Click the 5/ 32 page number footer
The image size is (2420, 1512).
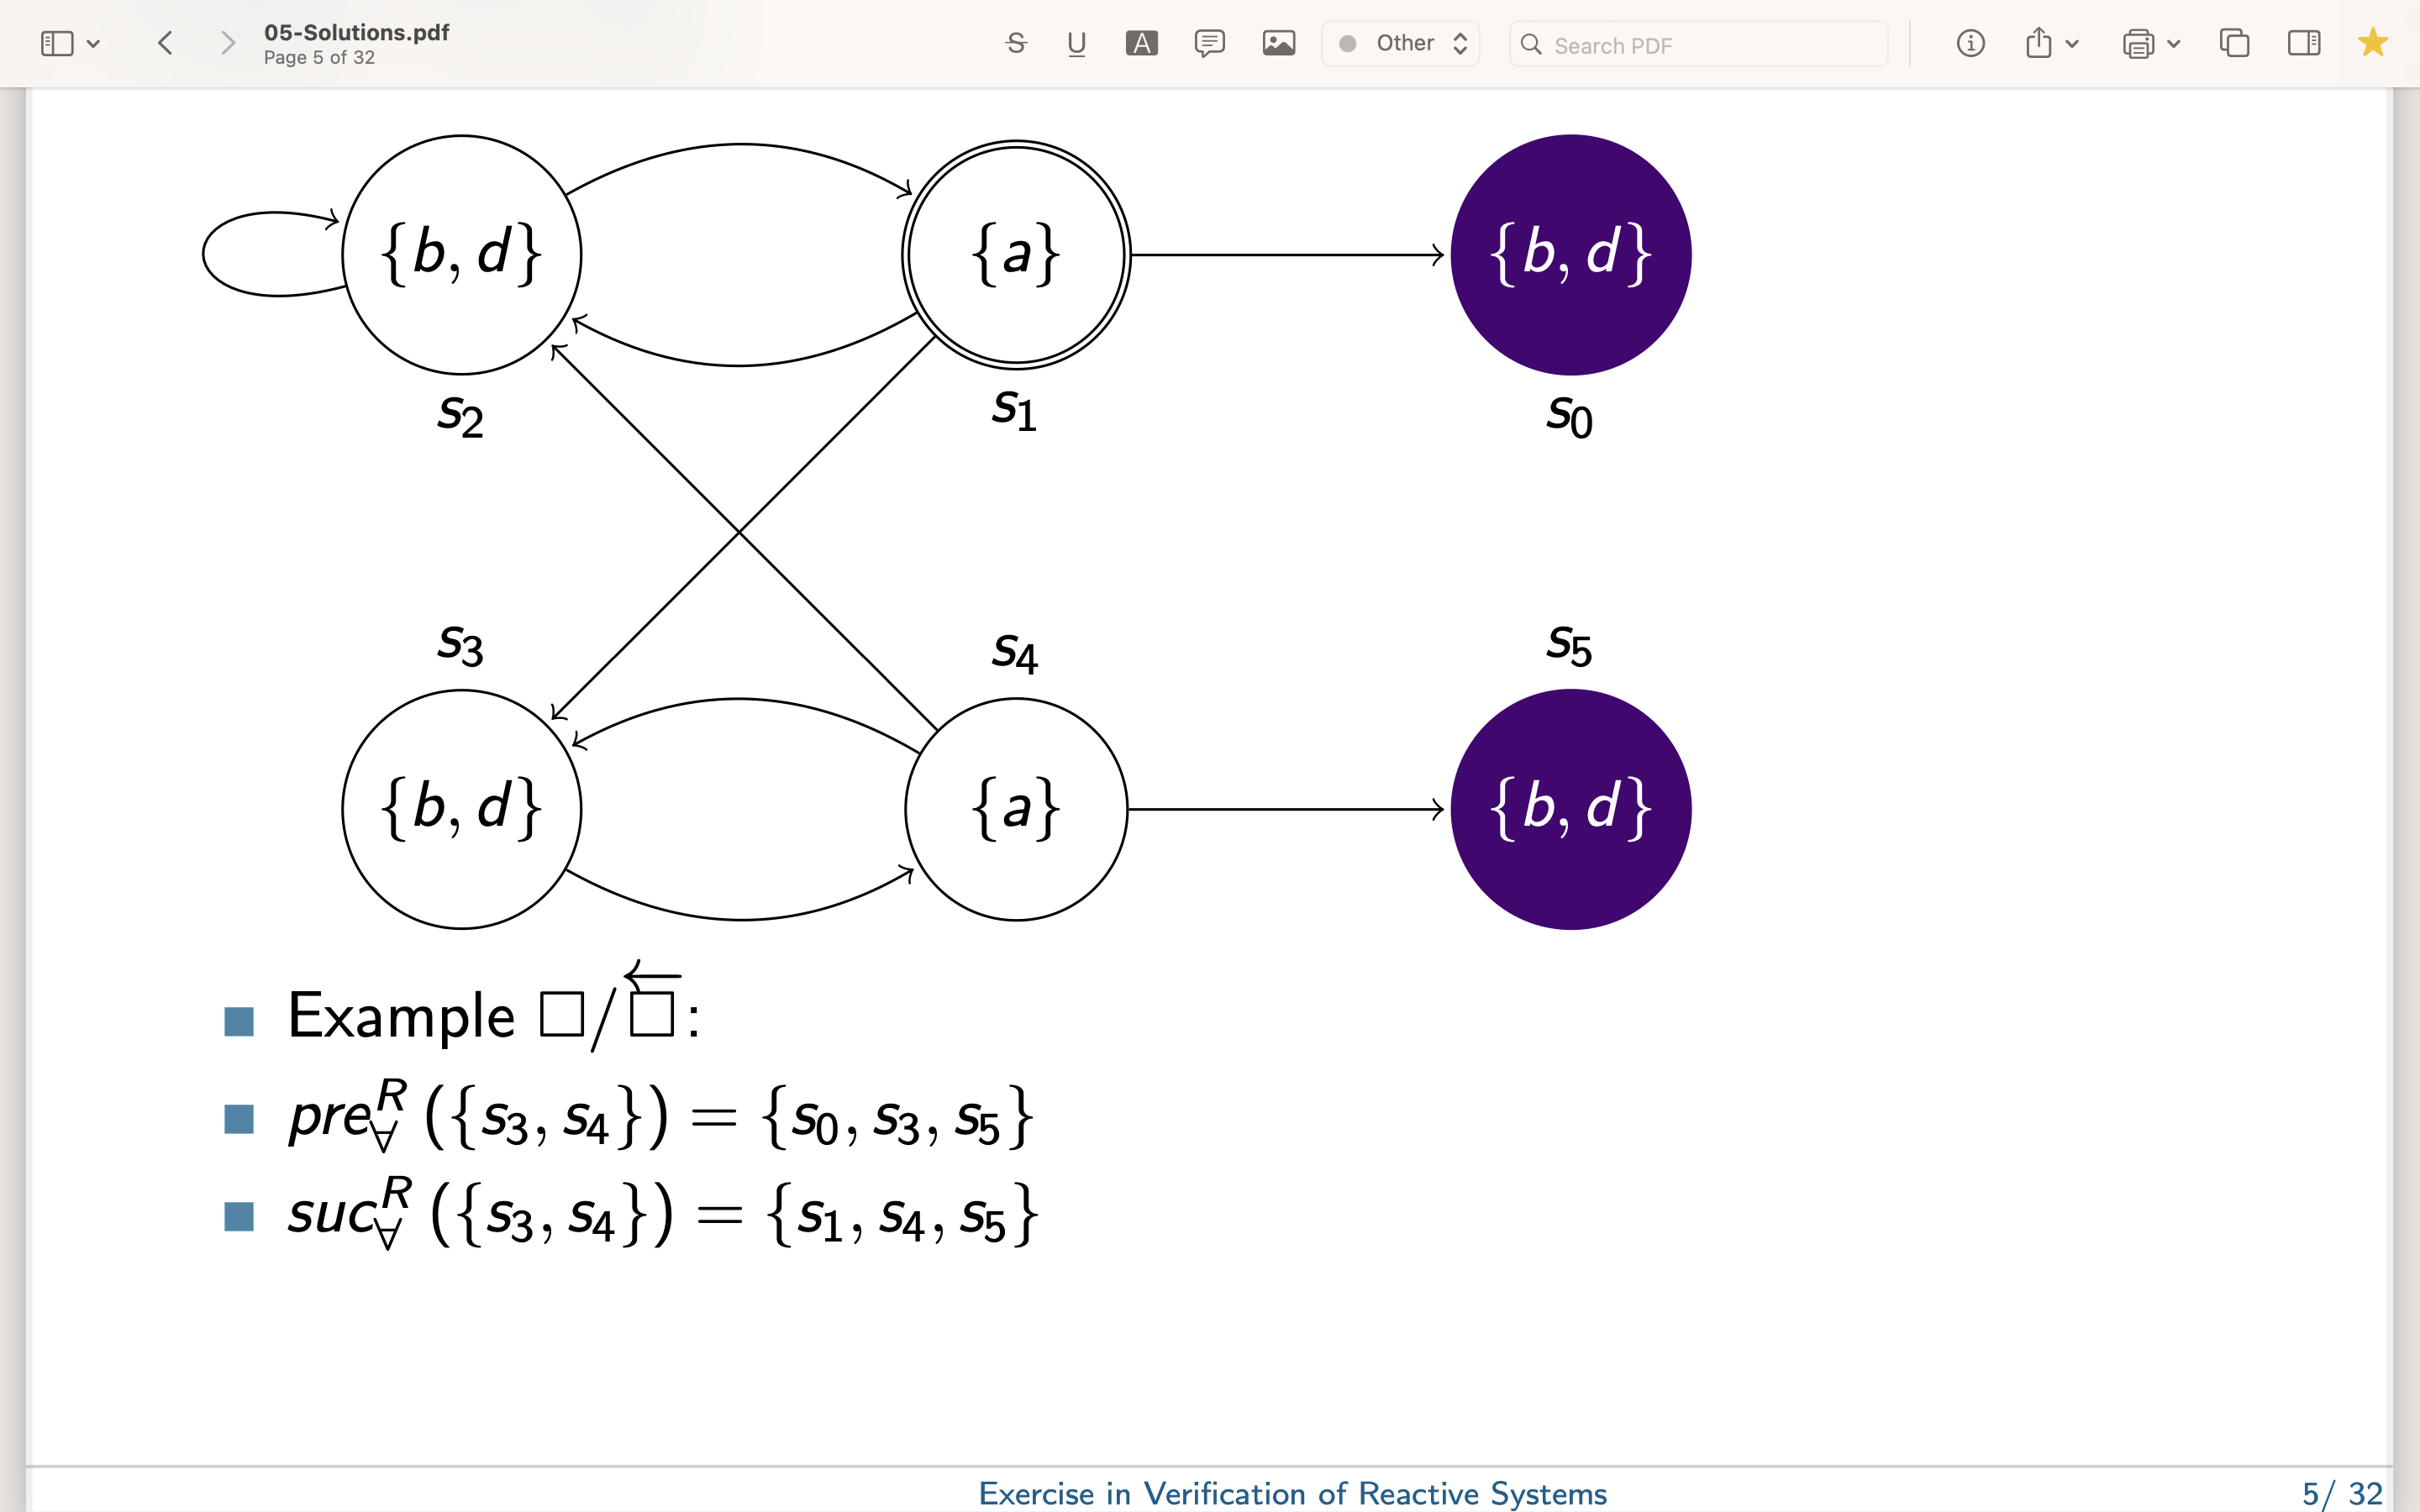point(2342,1493)
